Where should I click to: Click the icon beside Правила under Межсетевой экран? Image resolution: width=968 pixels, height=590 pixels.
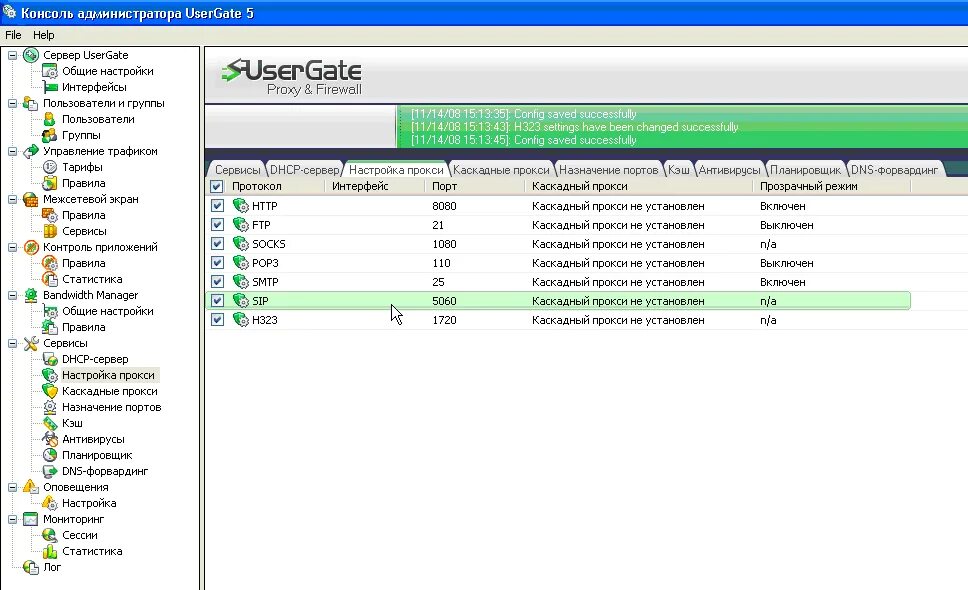[x=50, y=215]
